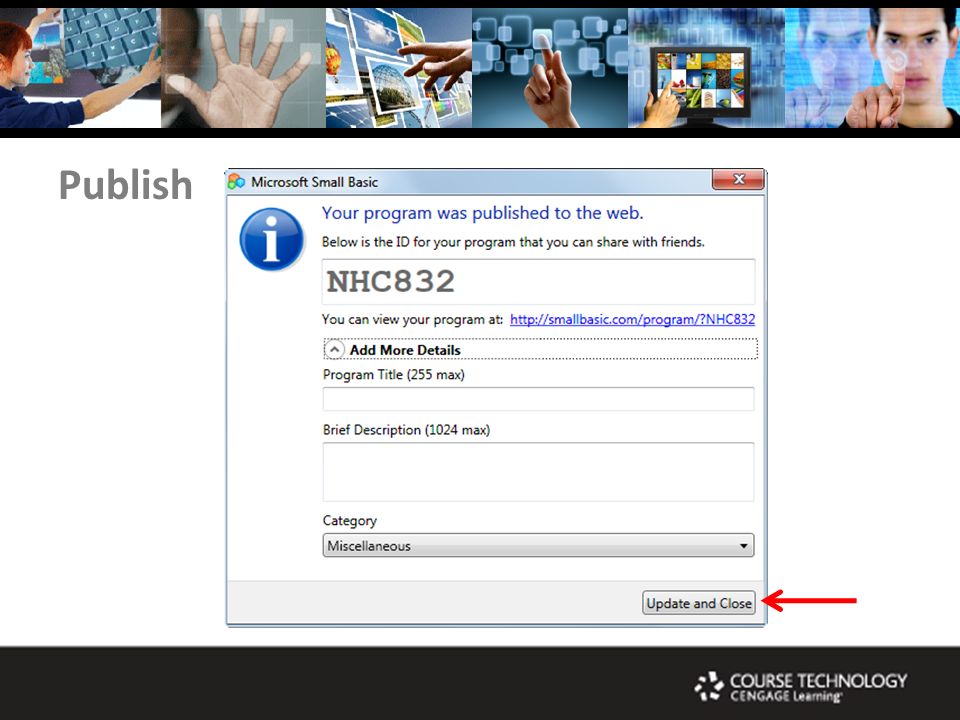This screenshot has height=720, width=960.
Task: Collapse the Add More Details section
Action: point(334,350)
